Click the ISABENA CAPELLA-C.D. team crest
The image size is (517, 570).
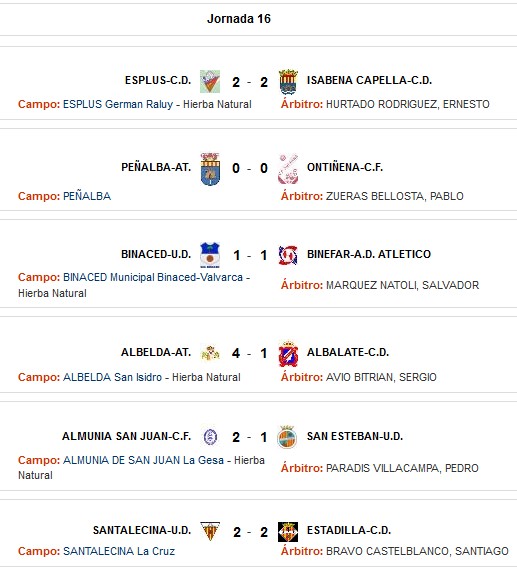(x=288, y=81)
